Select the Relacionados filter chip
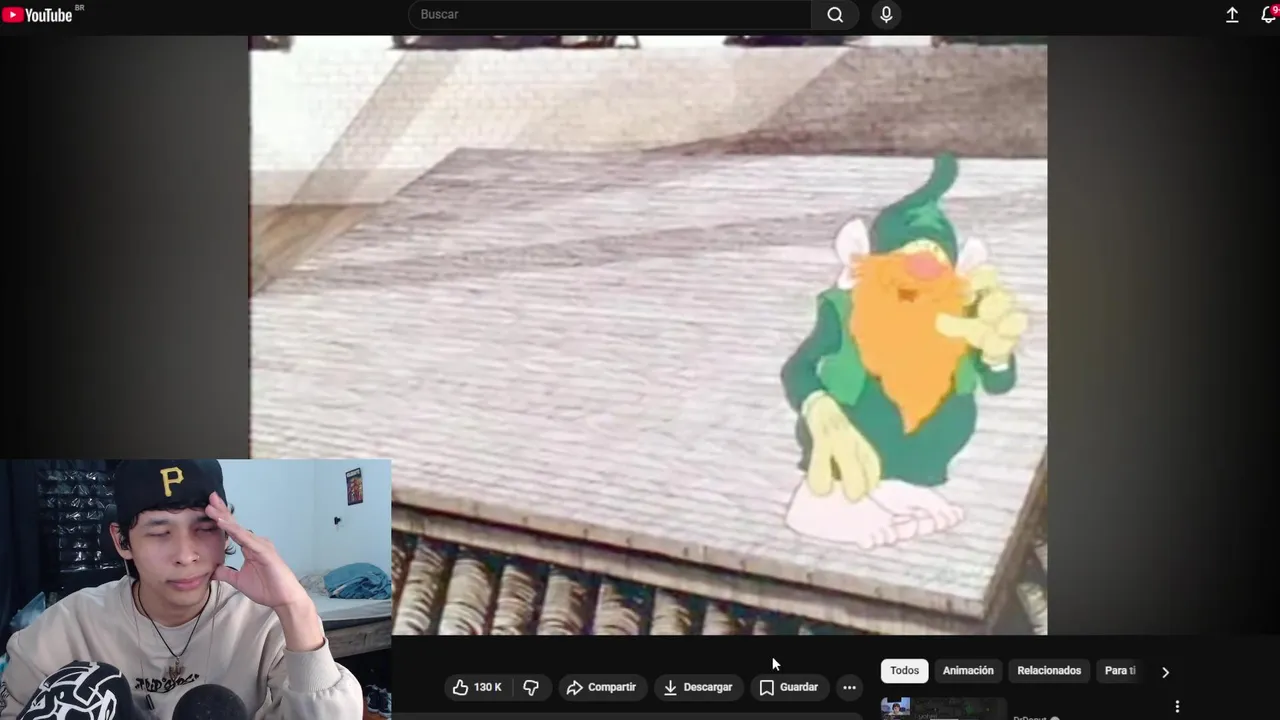Screen dimensions: 1280x720 coord(1049,671)
